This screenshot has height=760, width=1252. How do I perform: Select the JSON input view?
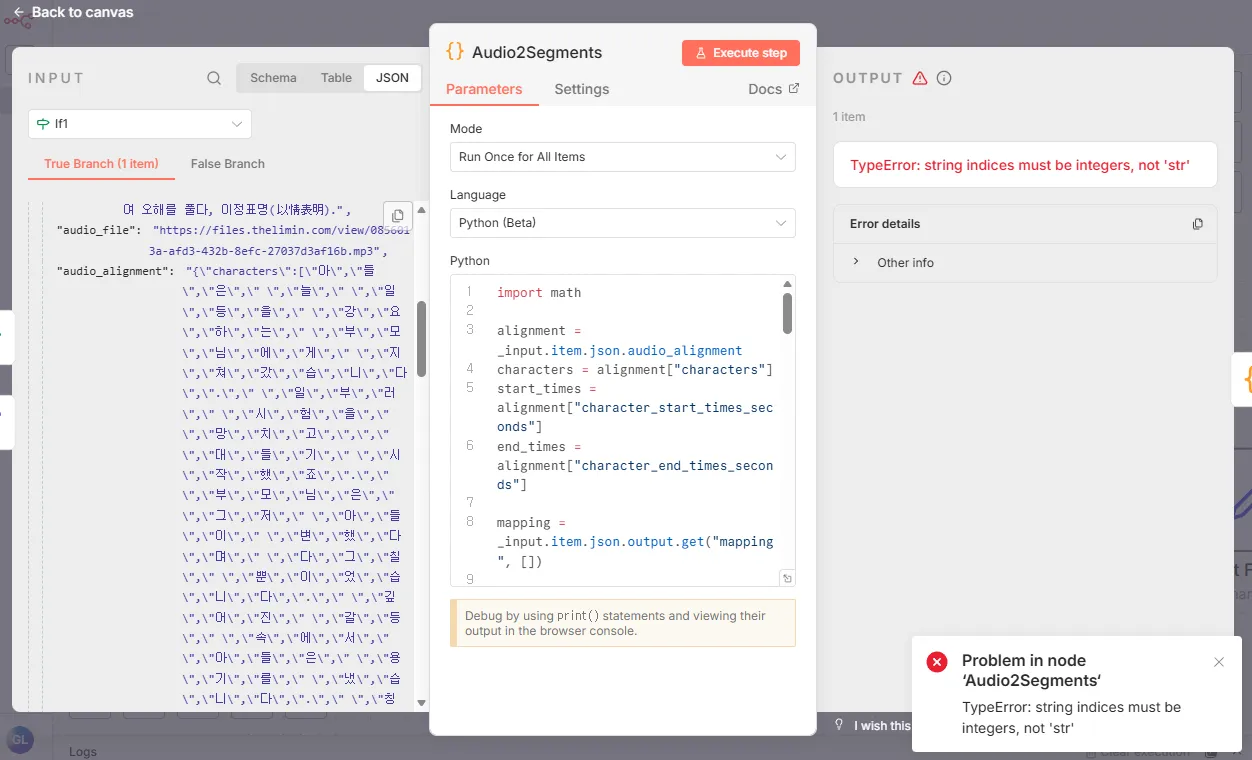pos(392,78)
